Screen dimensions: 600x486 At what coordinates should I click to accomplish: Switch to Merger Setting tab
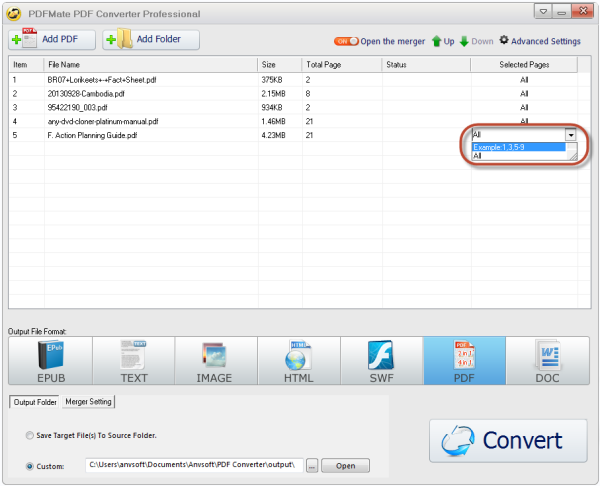88,402
